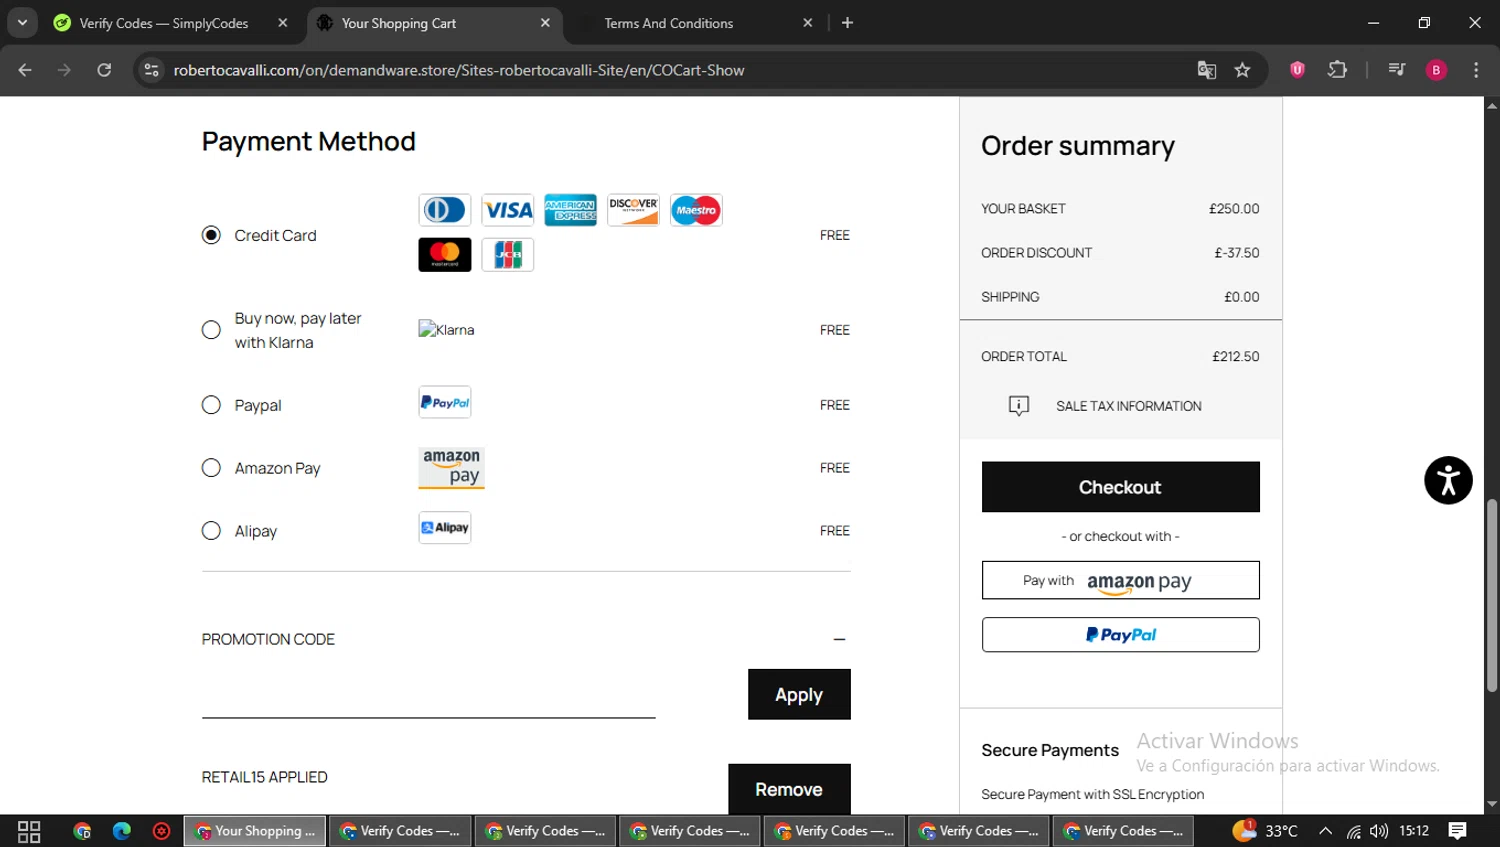Translate this page icon
Screen dimensions: 1500x847
tap(1207, 70)
